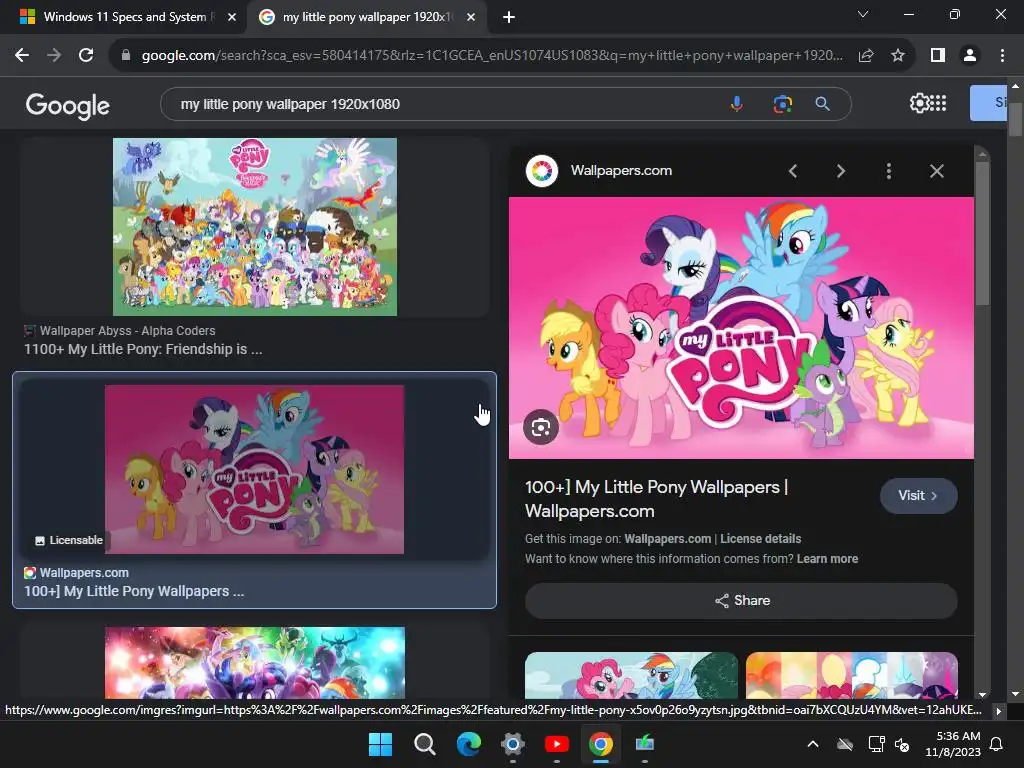Open Wallpapers.com link under Get this image

point(667,539)
